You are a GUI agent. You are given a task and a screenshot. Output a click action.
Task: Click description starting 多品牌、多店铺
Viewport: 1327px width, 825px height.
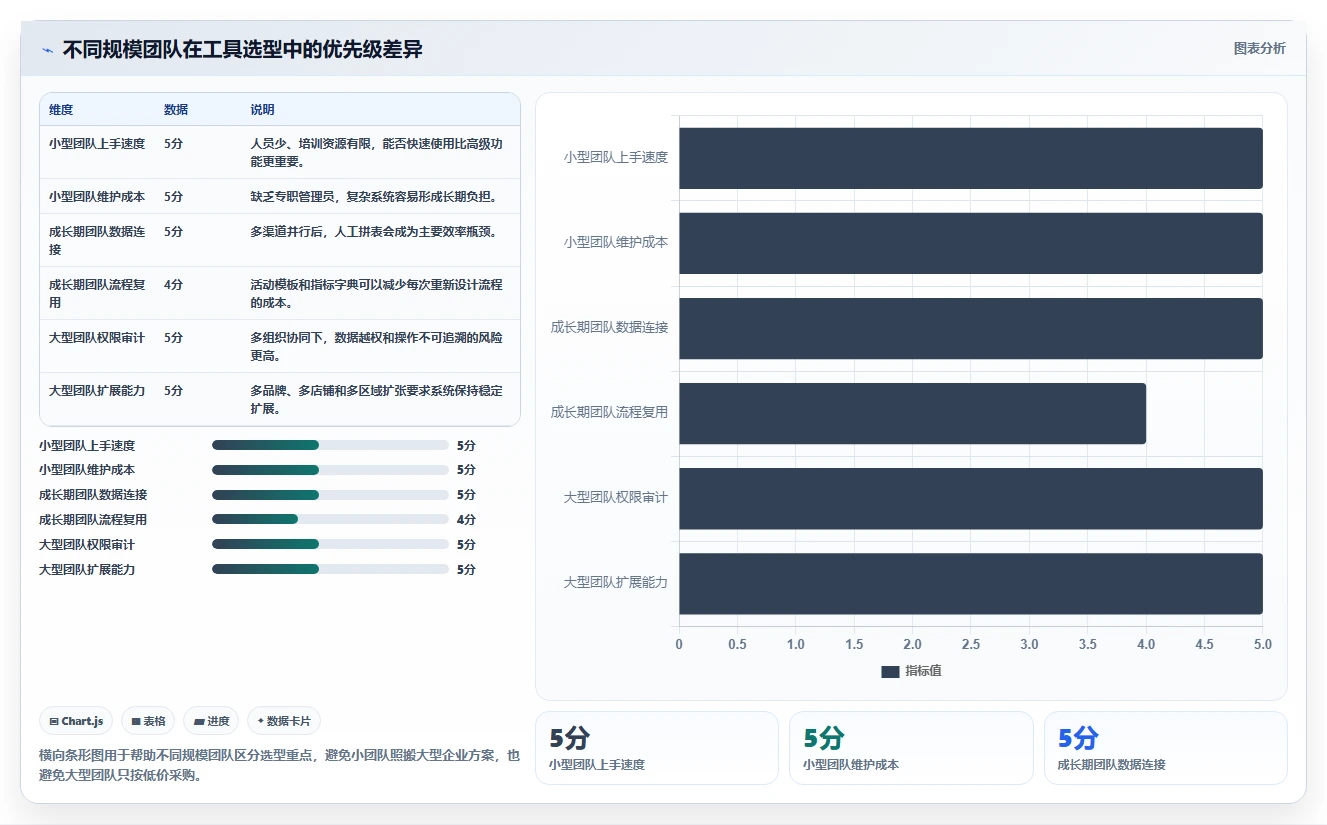tap(377, 400)
